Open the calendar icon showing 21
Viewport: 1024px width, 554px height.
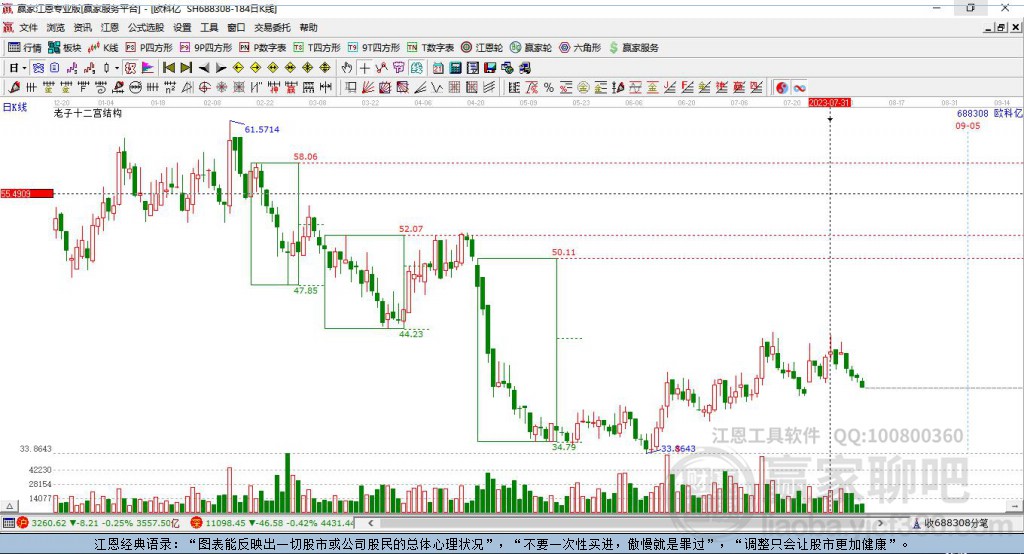coord(438,68)
